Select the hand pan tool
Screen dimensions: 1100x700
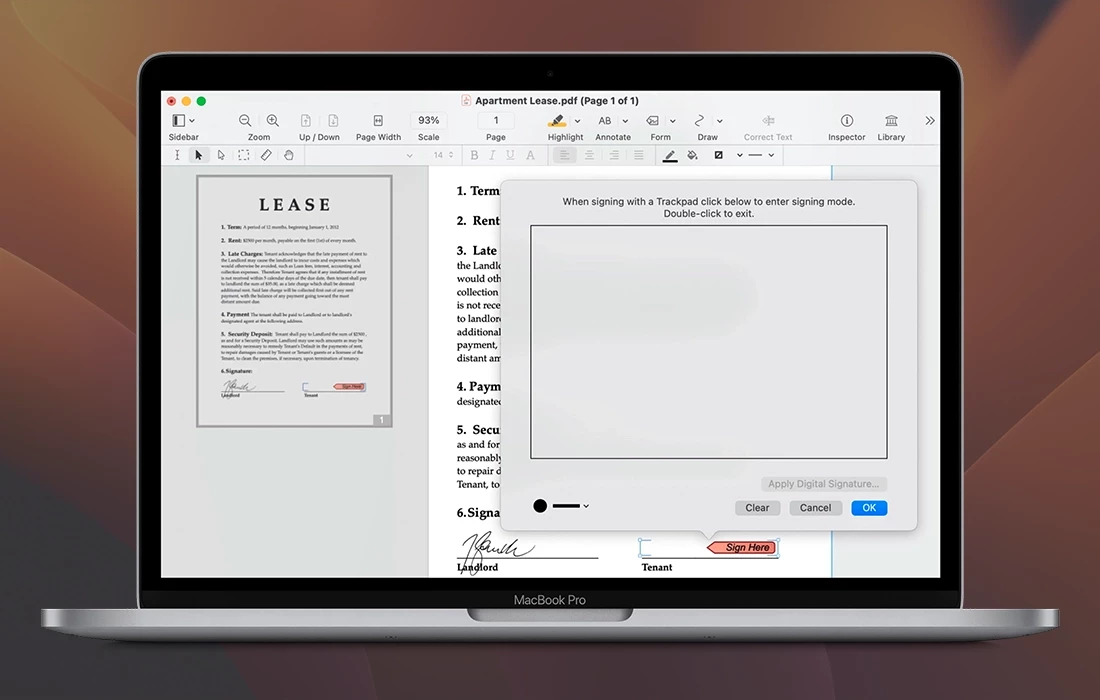[288, 155]
